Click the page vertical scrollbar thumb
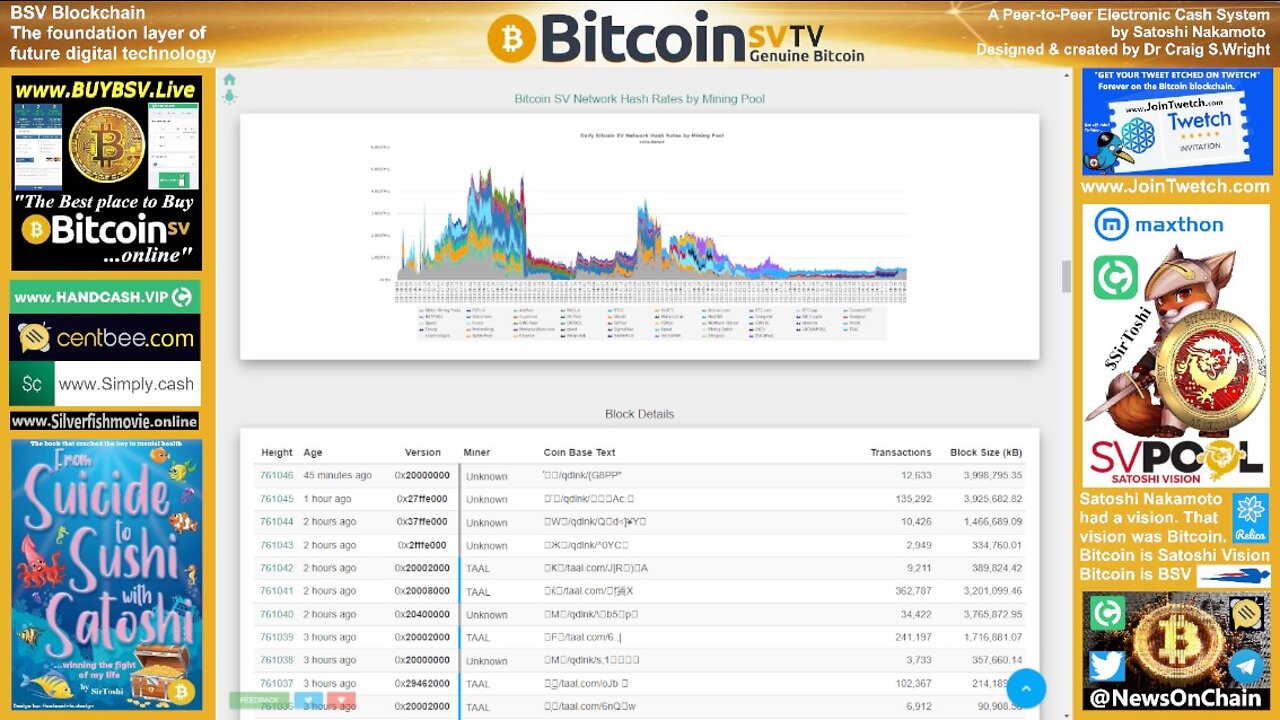The height and width of the screenshot is (720, 1280). point(1066,277)
